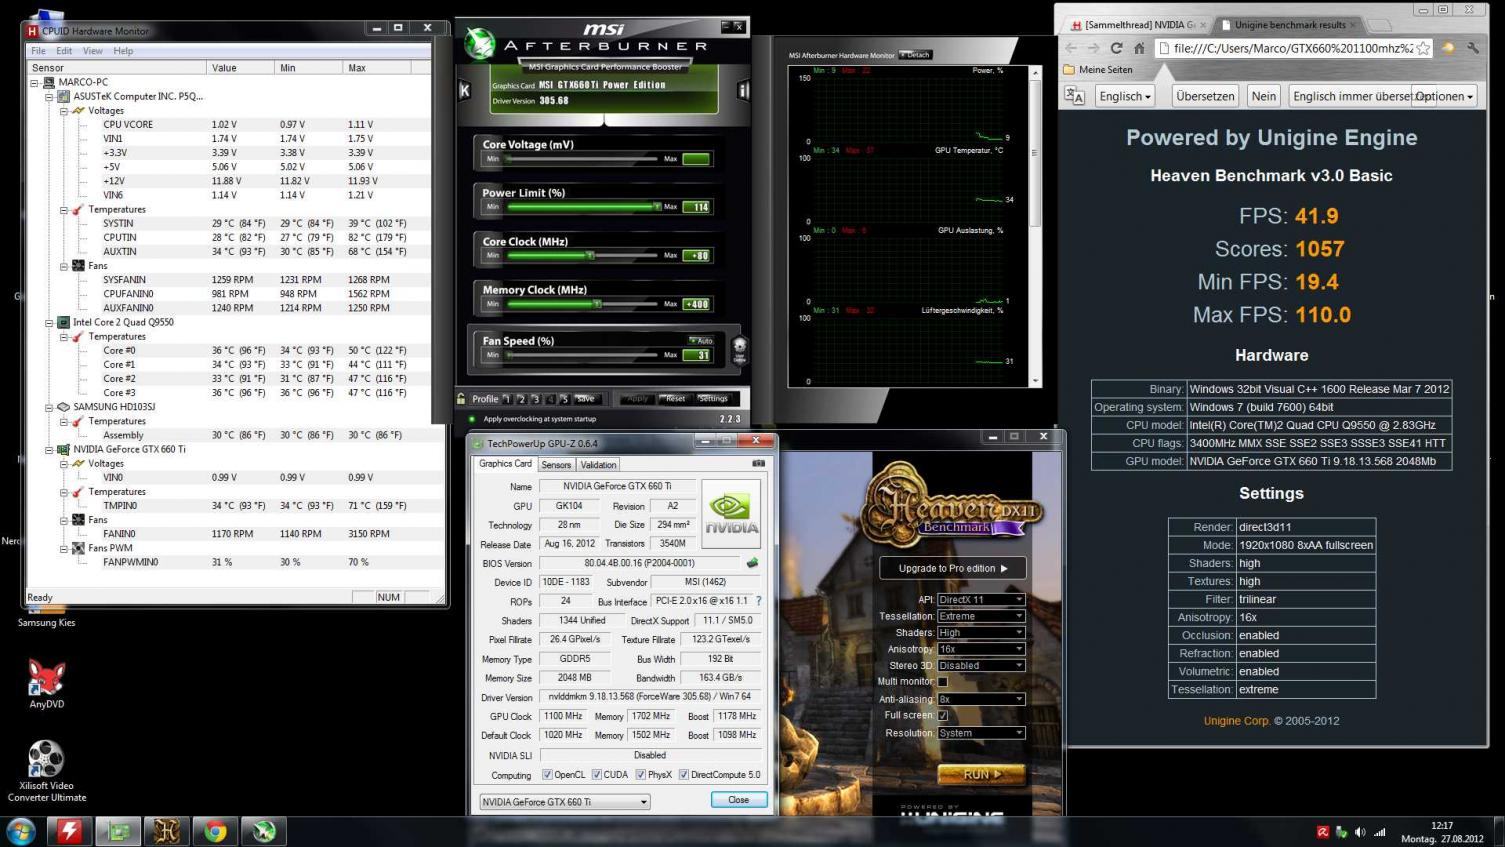Toggle Apply overclocking at system startup
Screen dimensions: 1505x847
pyautogui.click(x=473, y=419)
